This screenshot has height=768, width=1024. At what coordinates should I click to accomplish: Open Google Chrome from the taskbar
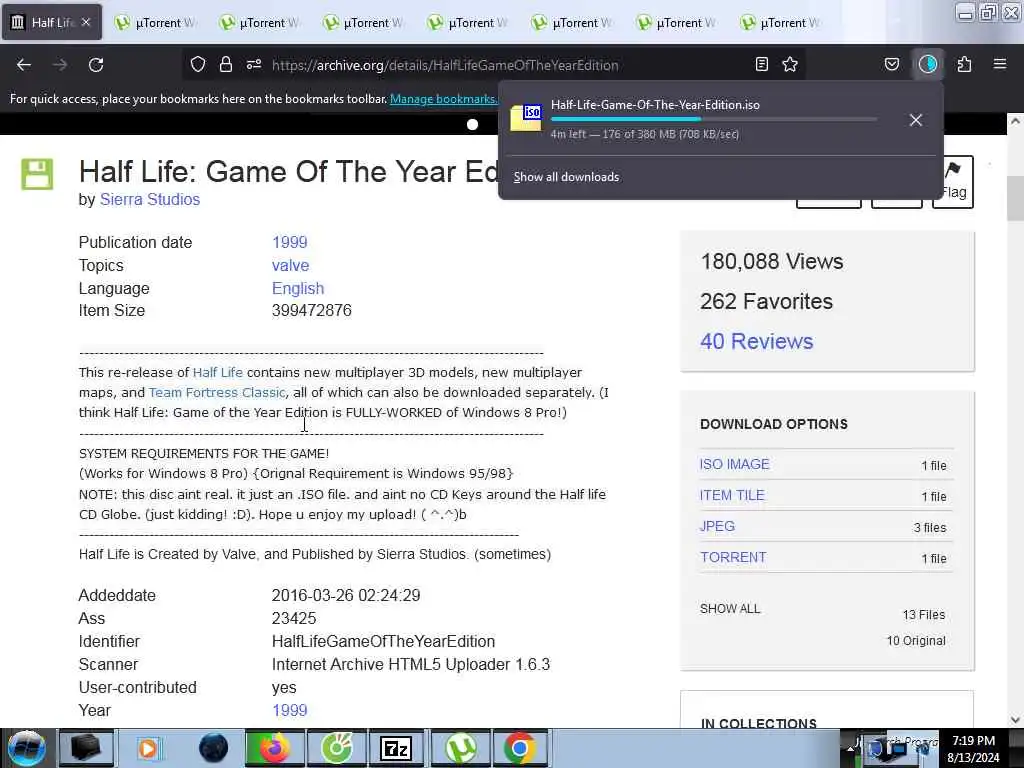[520, 748]
